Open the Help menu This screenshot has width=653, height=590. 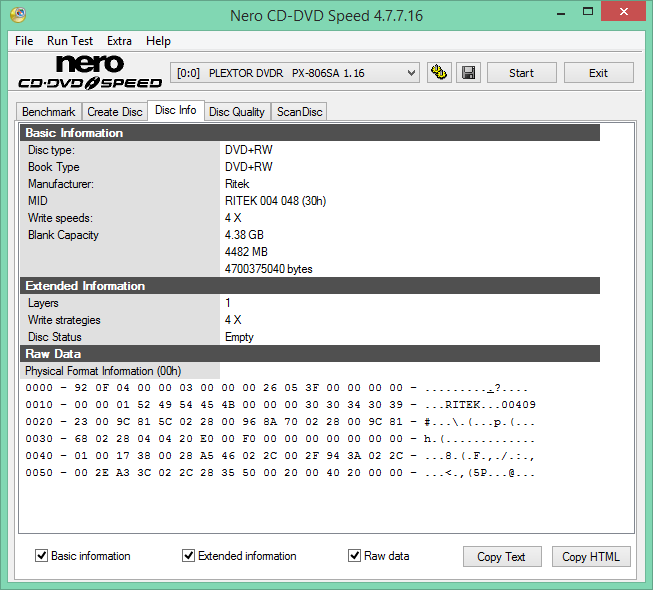tap(158, 41)
